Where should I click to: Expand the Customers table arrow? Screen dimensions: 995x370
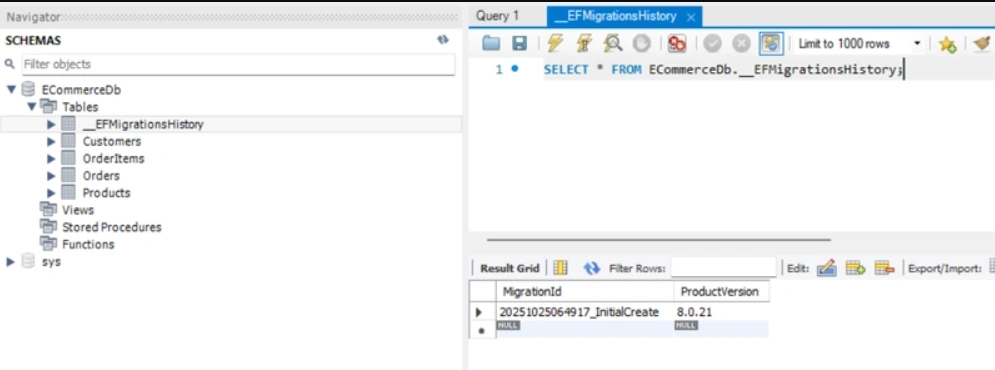click(51, 142)
